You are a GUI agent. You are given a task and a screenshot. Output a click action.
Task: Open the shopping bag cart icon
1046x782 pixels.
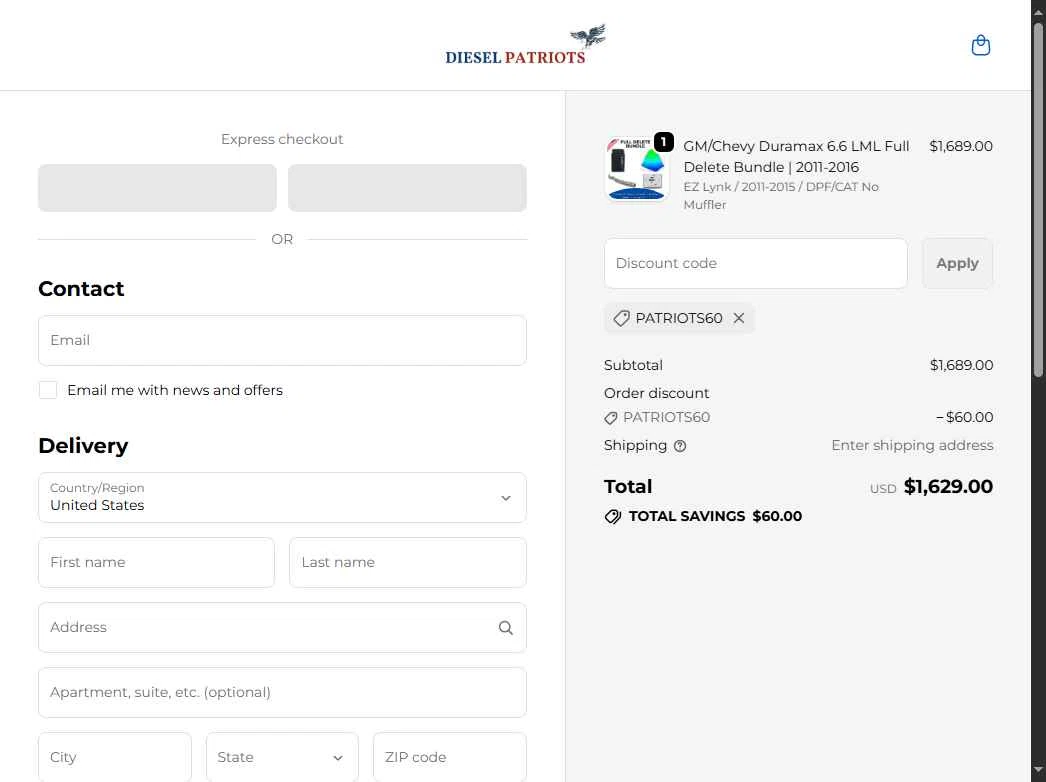pyautogui.click(x=980, y=45)
